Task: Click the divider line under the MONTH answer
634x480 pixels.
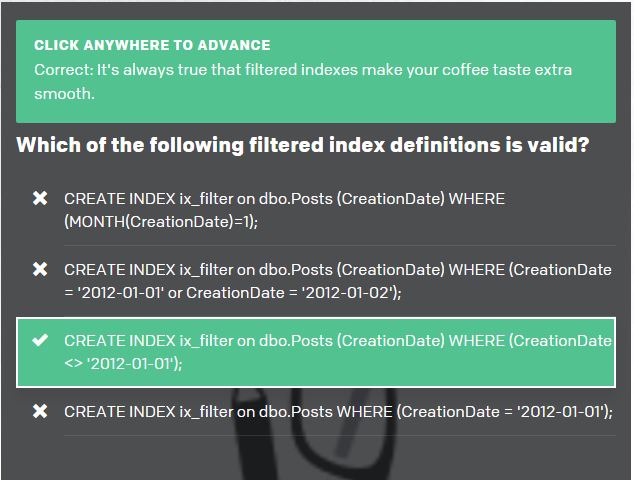Action: pyautogui.click(x=340, y=245)
